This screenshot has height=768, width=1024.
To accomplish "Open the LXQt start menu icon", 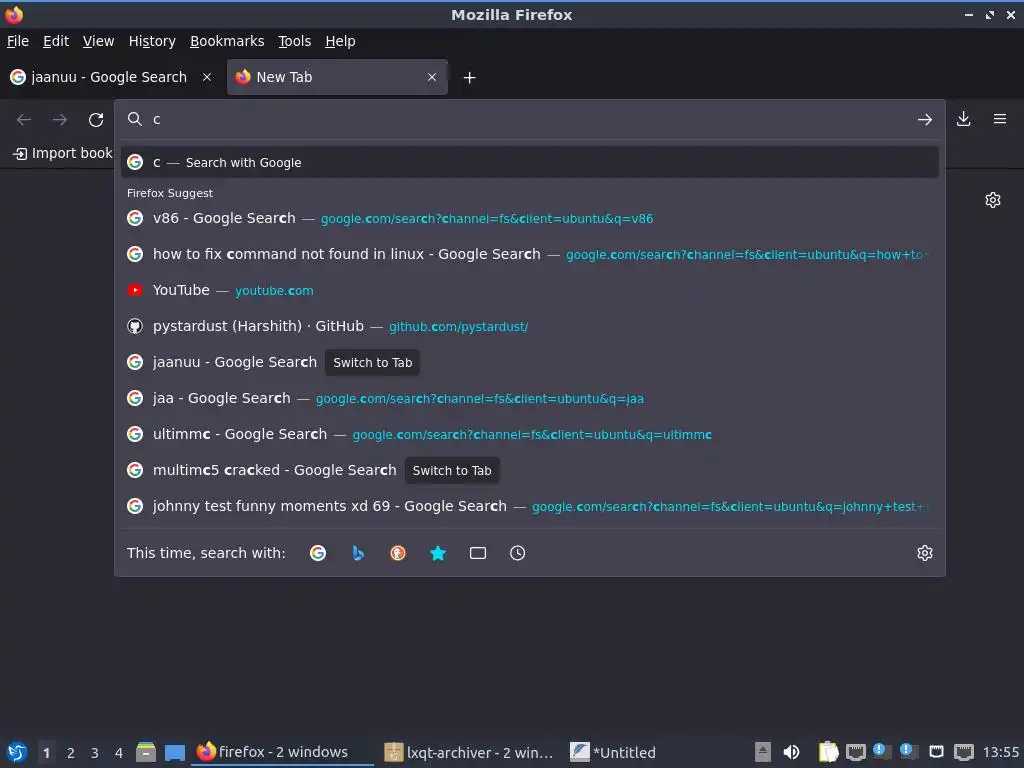I will tap(17, 752).
